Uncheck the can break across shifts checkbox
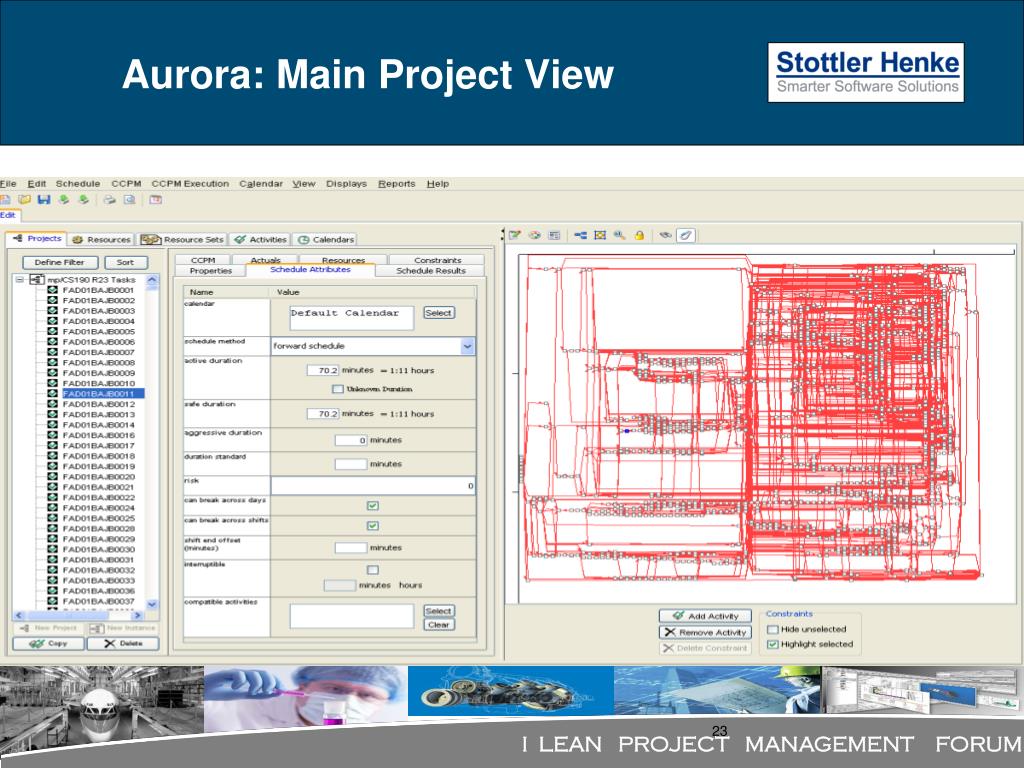The height and width of the screenshot is (768, 1024). point(372,526)
